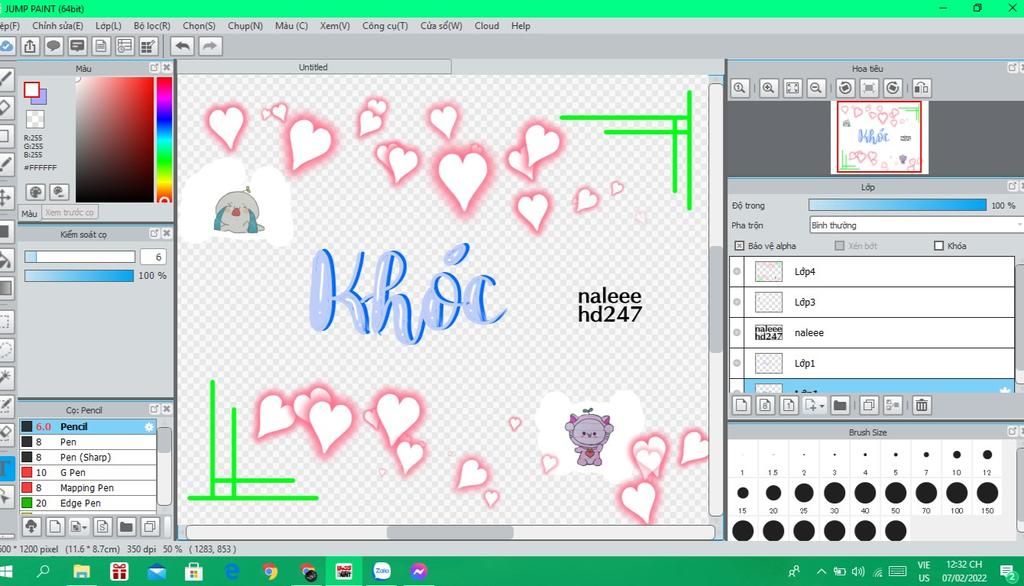1024x586 pixels.
Task: Open the Chọn(S) select menu
Action: pyautogui.click(x=199, y=25)
